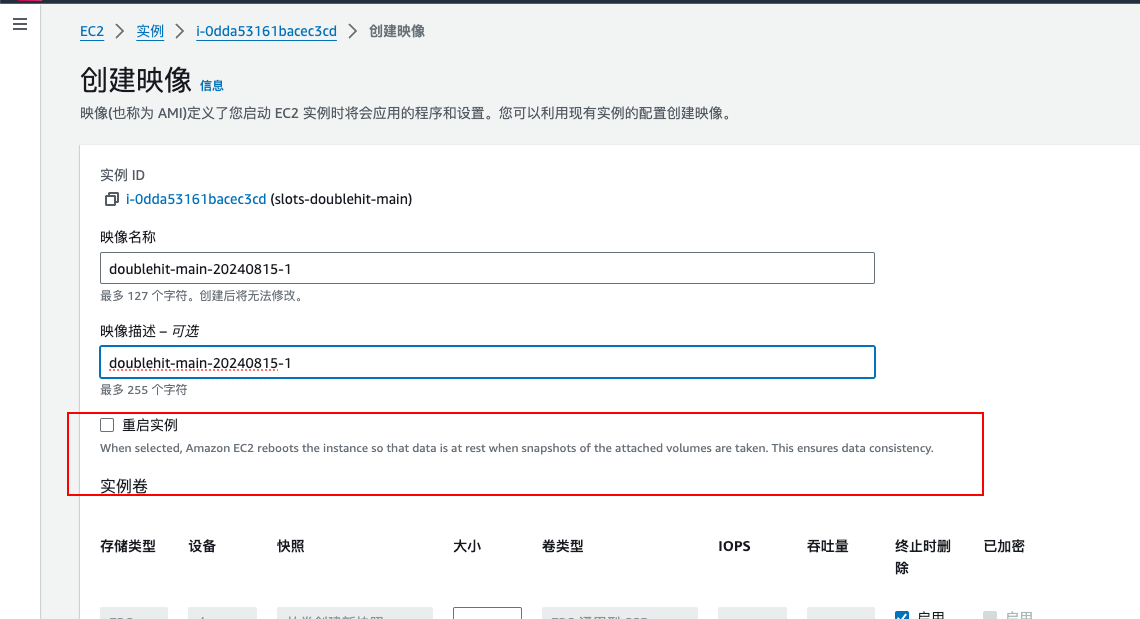Open instance link under 实例 ID
The image size is (1140, 619).
(196, 199)
